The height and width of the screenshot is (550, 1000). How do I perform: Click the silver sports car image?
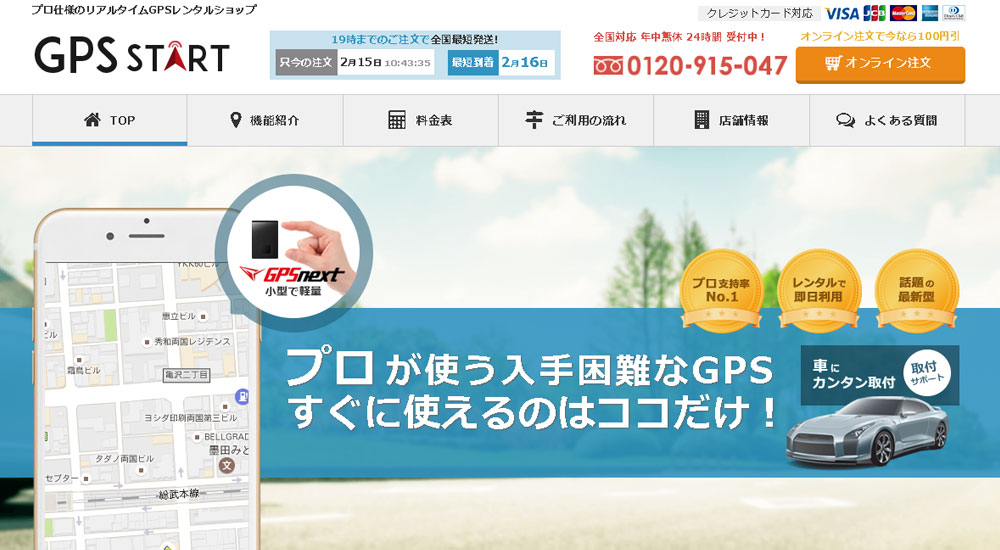click(867, 432)
